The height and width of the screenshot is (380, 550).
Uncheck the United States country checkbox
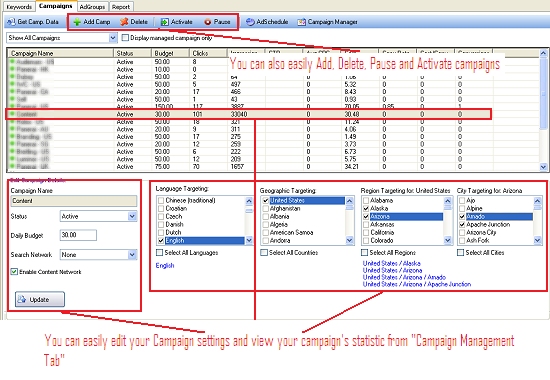266,200
